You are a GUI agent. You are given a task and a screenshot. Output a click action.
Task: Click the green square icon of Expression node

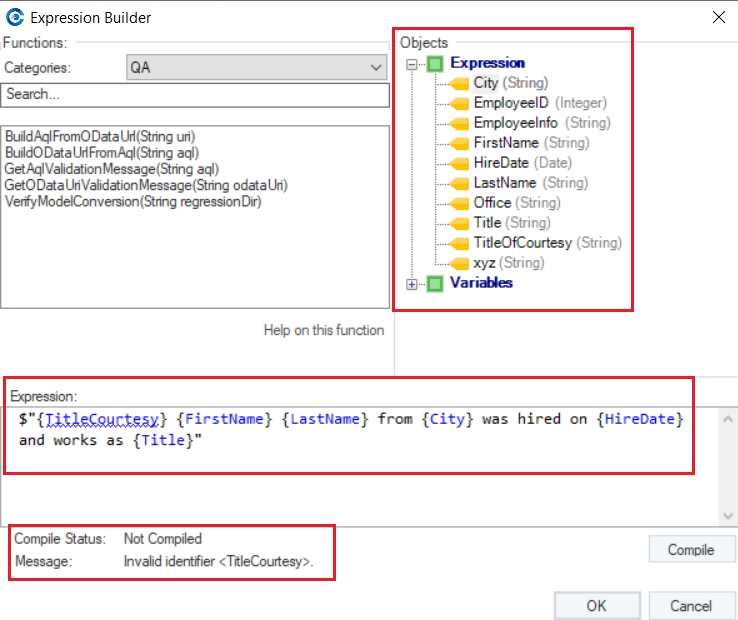pyautogui.click(x=435, y=64)
